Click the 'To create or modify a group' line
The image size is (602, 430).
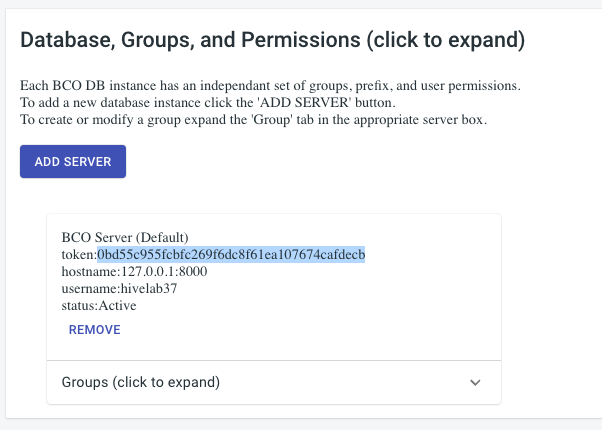tap(253, 119)
